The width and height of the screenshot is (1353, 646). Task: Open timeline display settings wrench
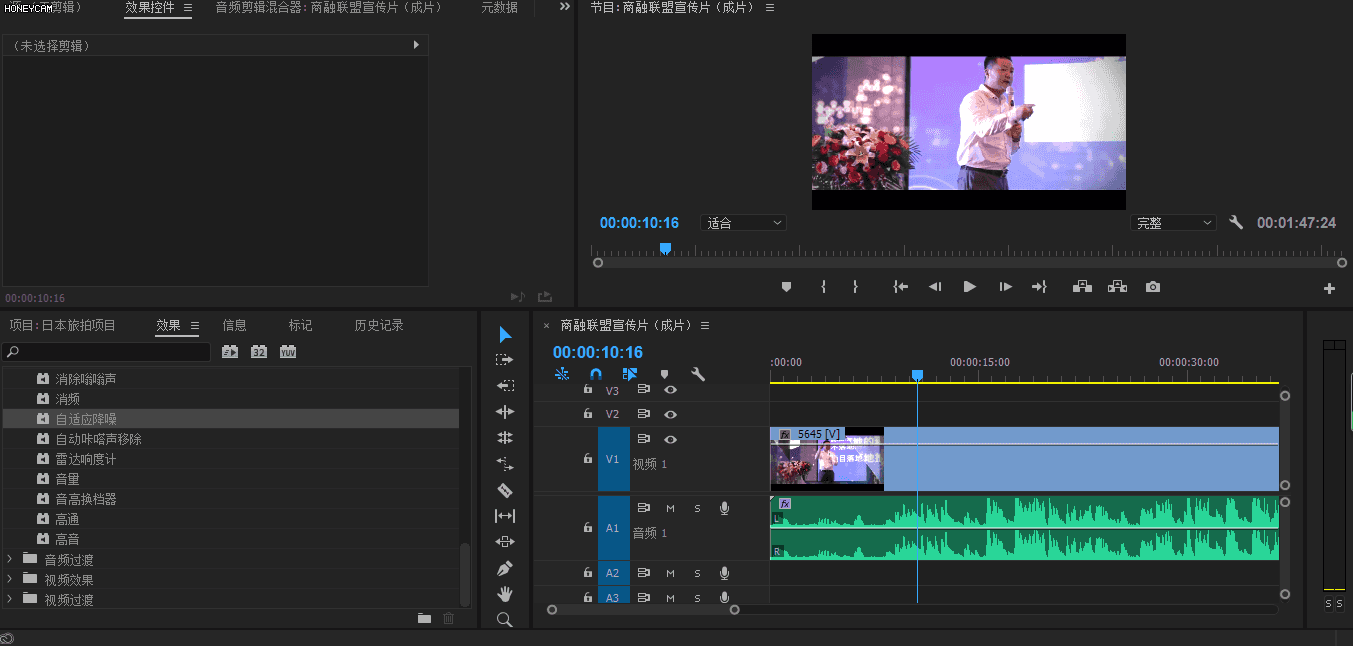tap(698, 375)
